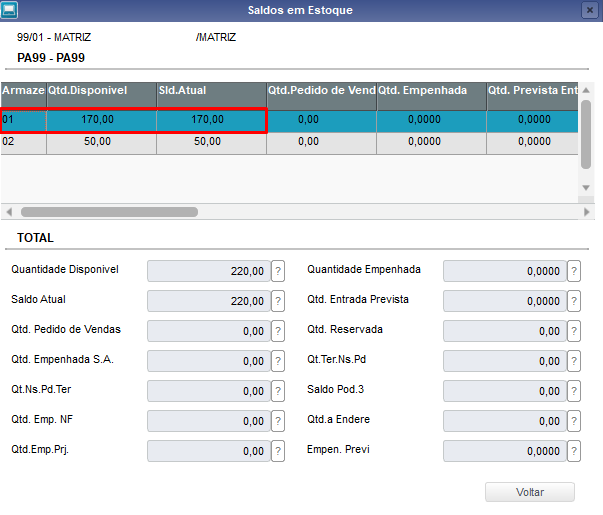Click the Qtd. Emp. NF value field

point(209,421)
